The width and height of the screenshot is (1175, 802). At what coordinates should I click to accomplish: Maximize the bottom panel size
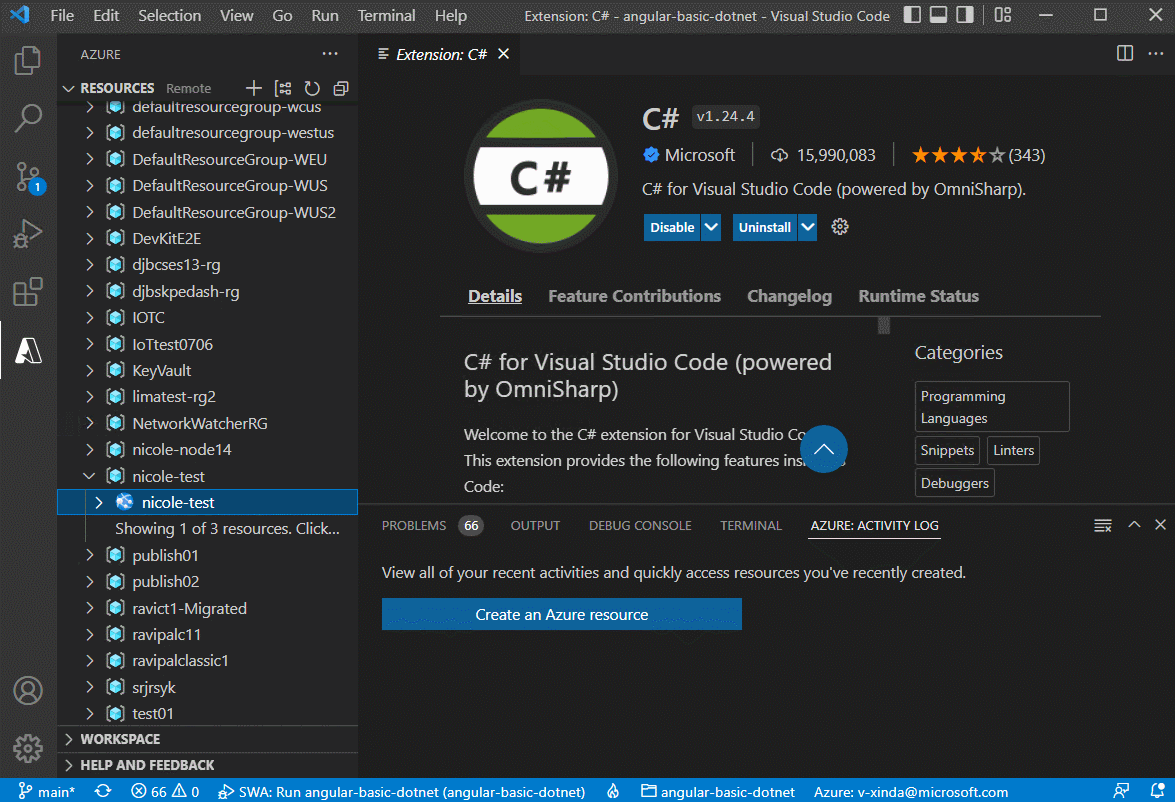1135,525
